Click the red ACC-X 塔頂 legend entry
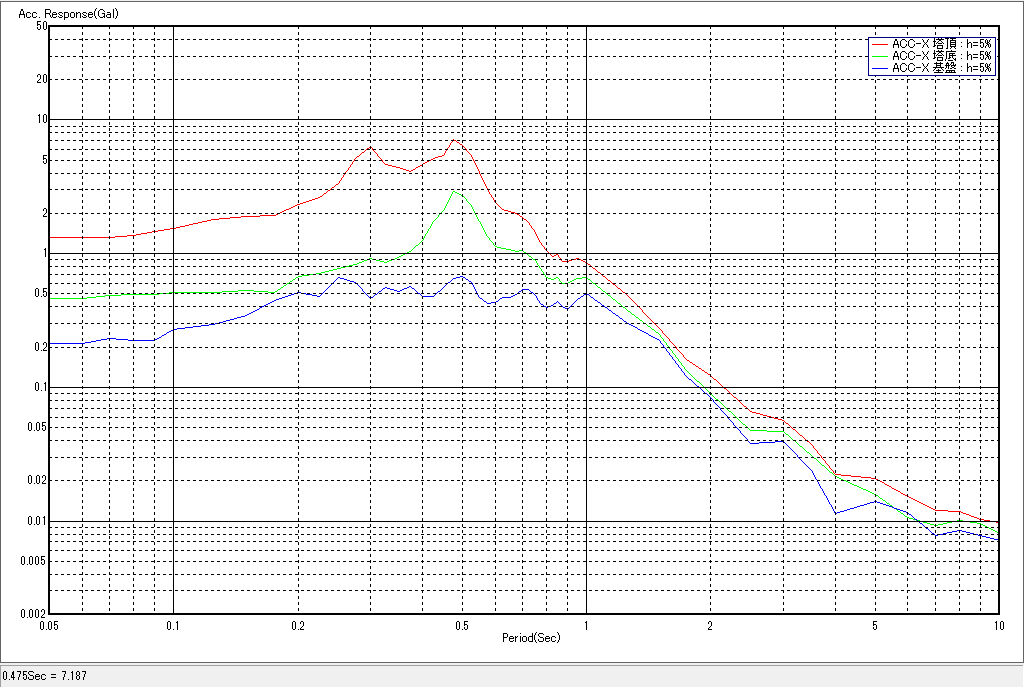 [x=941, y=44]
